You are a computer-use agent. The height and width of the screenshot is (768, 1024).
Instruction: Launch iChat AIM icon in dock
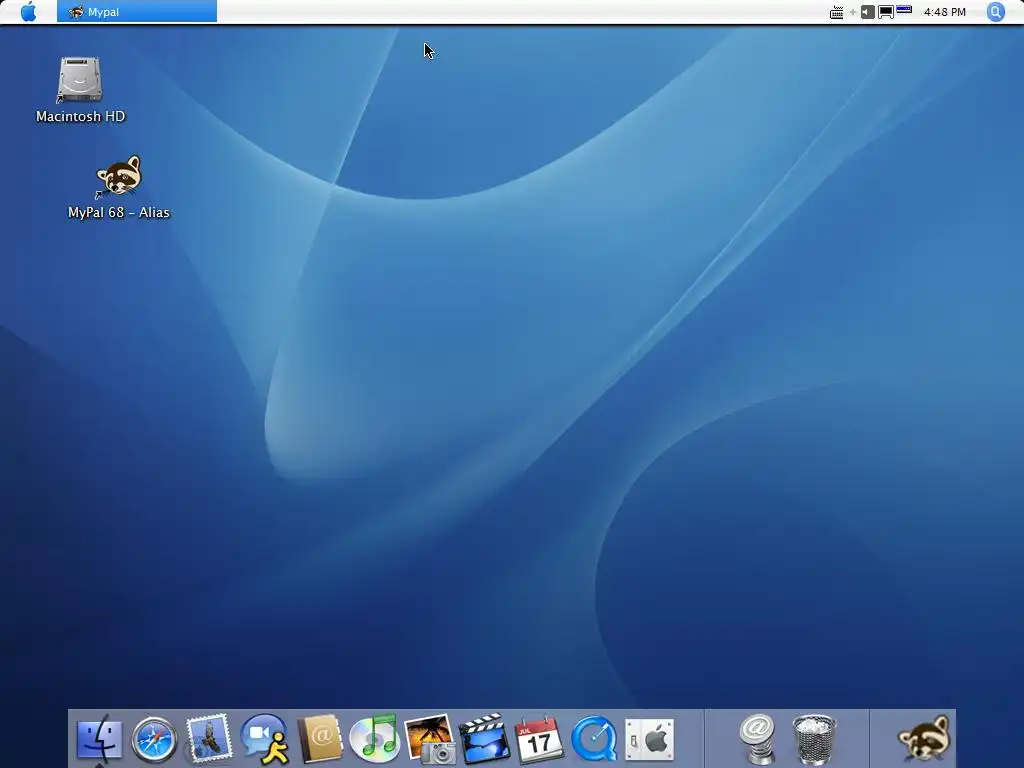coord(264,739)
